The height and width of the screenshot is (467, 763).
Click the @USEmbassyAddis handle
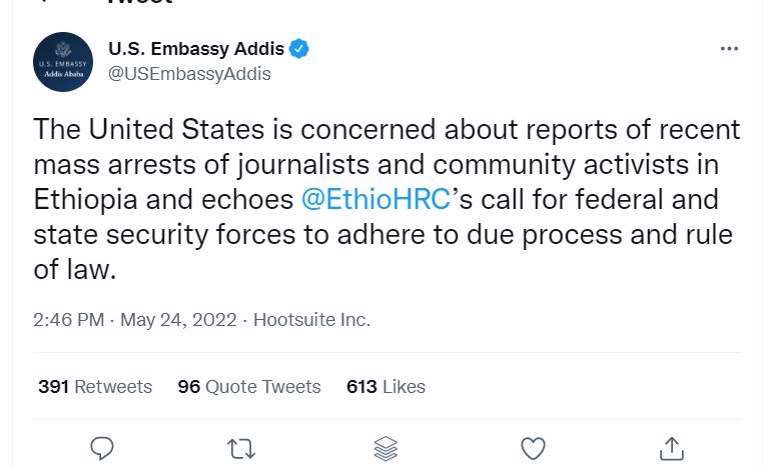pos(189,74)
